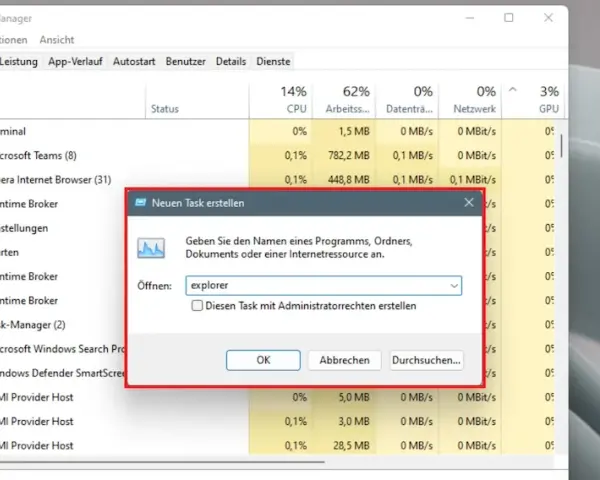Click the dialog title bar Task Manager icon
The width and height of the screenshot is (600, 480).
pos(140,202)
